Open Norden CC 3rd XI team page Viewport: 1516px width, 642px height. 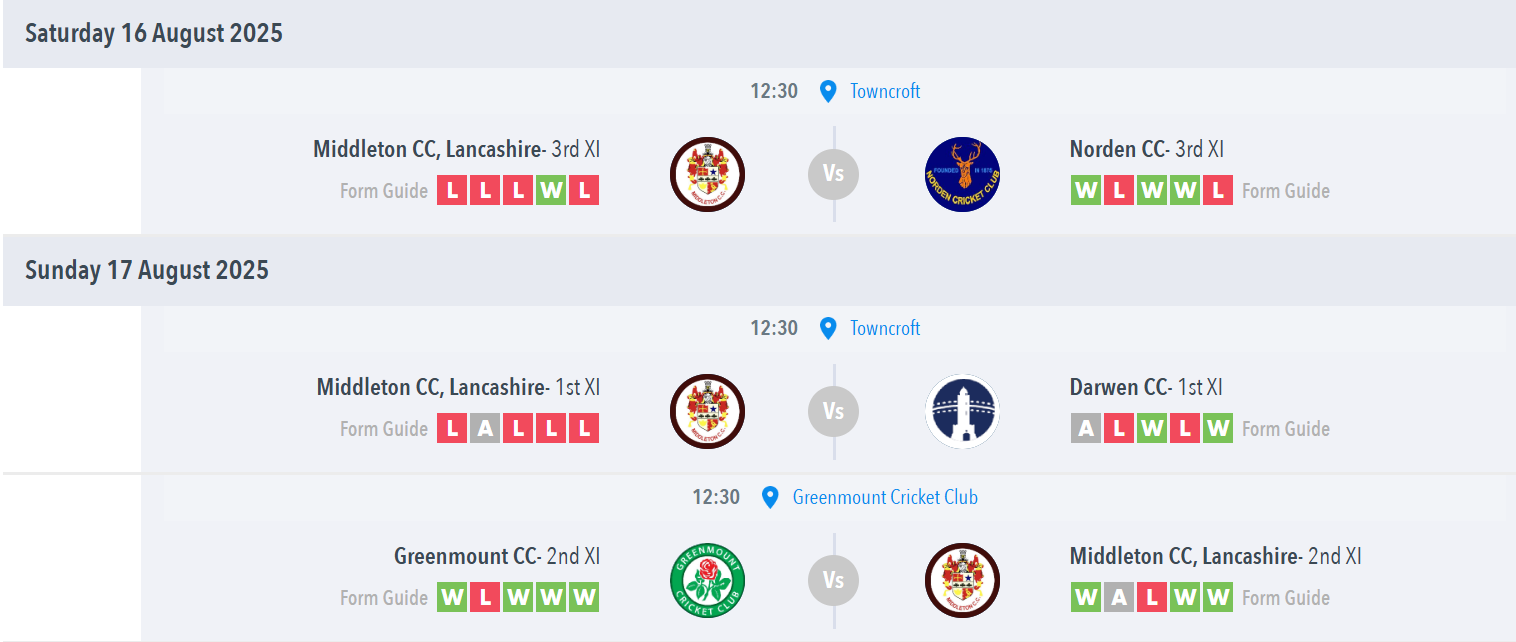[1147, 149]
